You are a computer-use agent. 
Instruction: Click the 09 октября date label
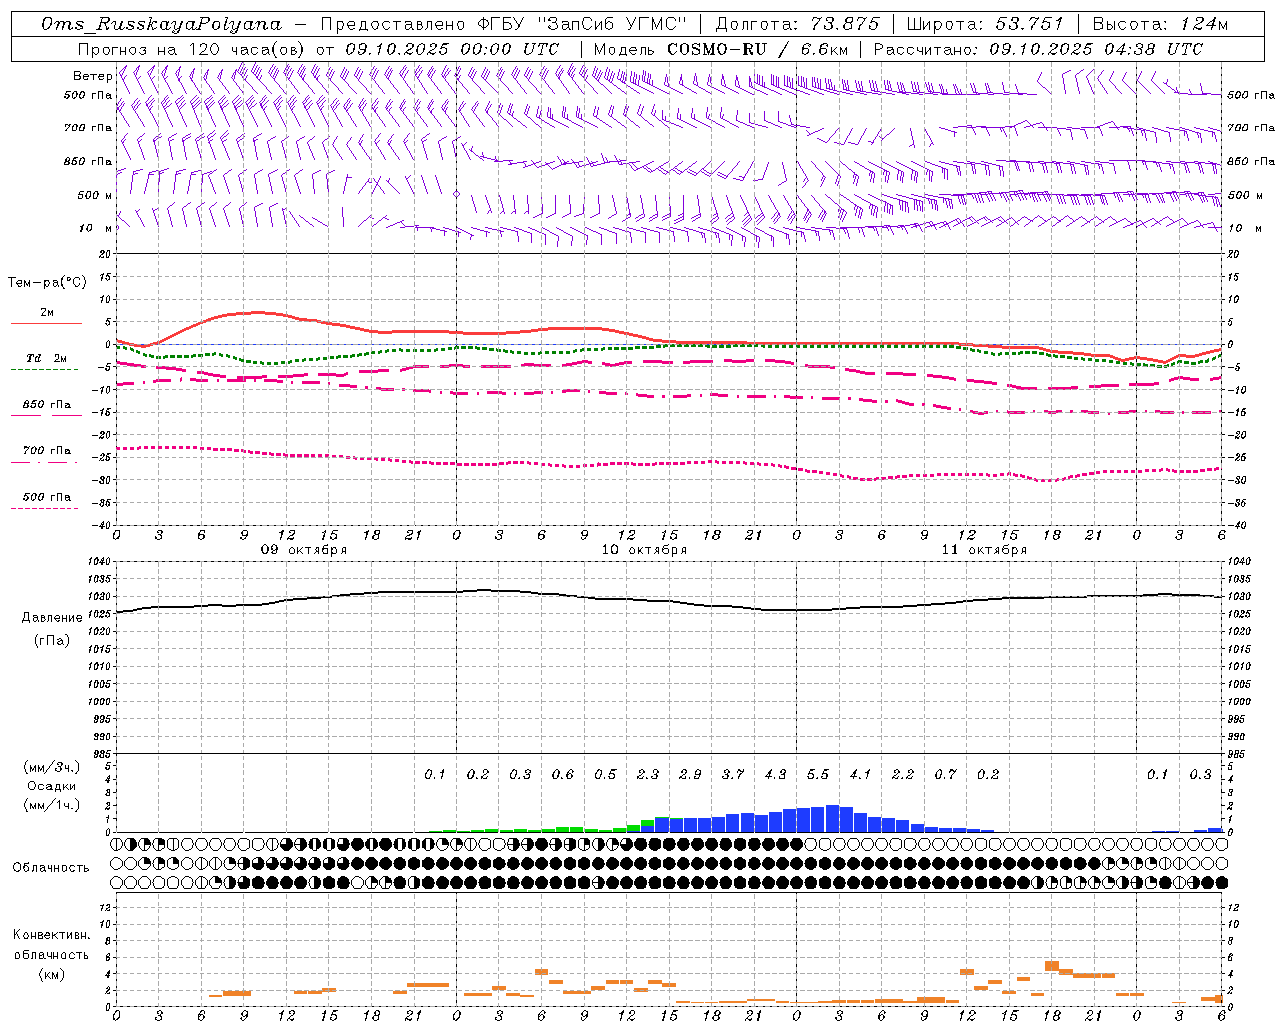coord(304,549)
